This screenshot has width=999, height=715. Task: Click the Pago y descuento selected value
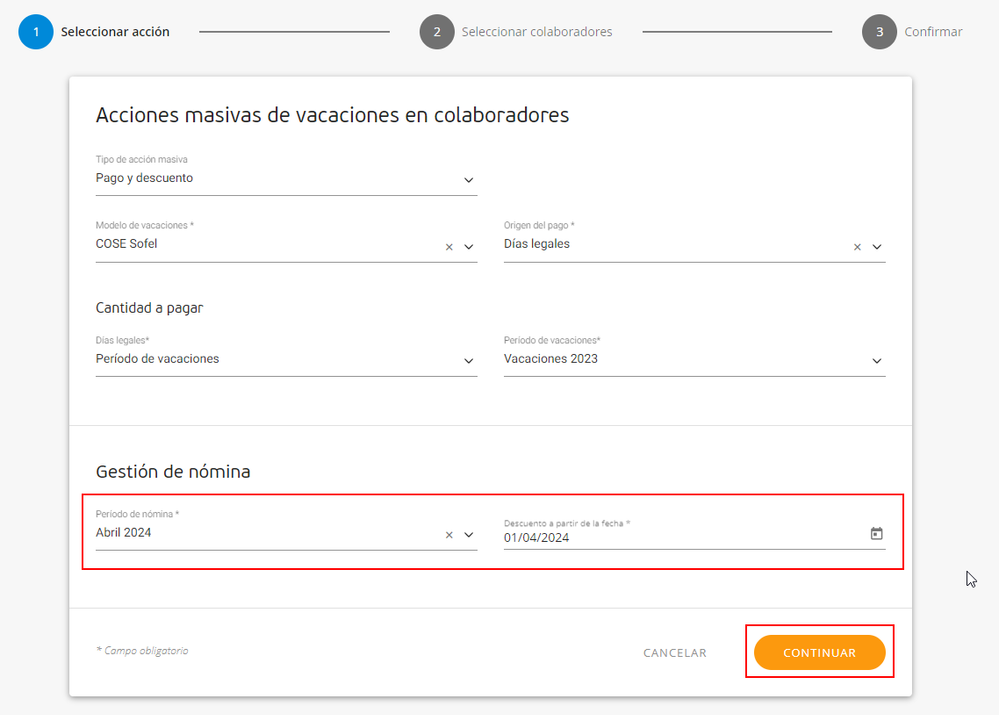pos(145,178)
